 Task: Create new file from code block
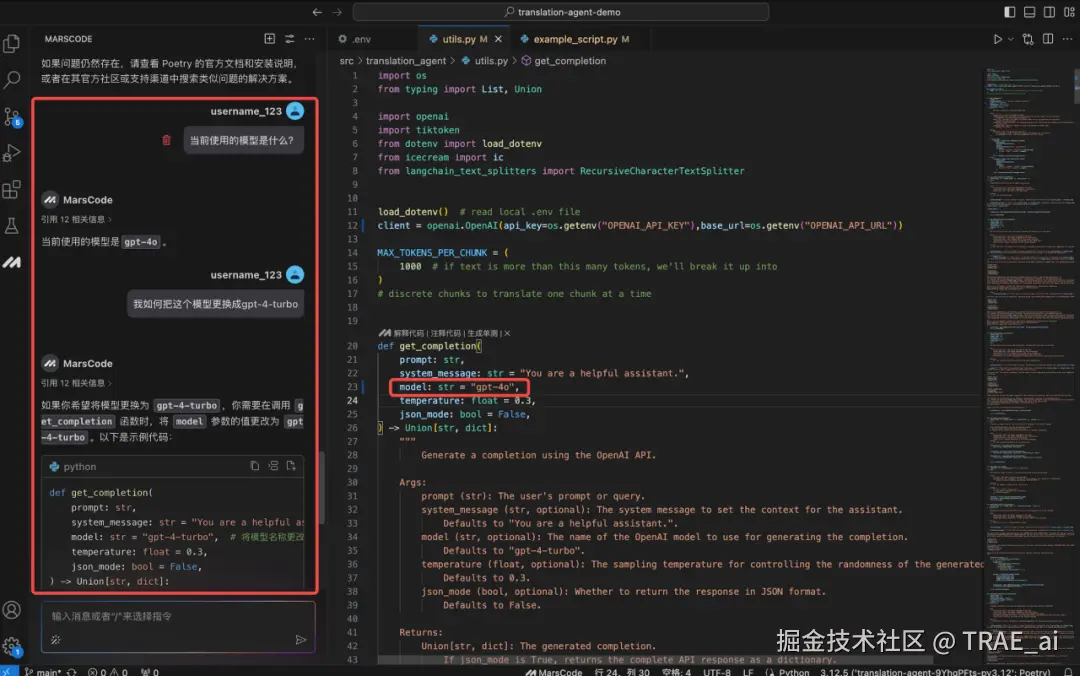point(291,466)
